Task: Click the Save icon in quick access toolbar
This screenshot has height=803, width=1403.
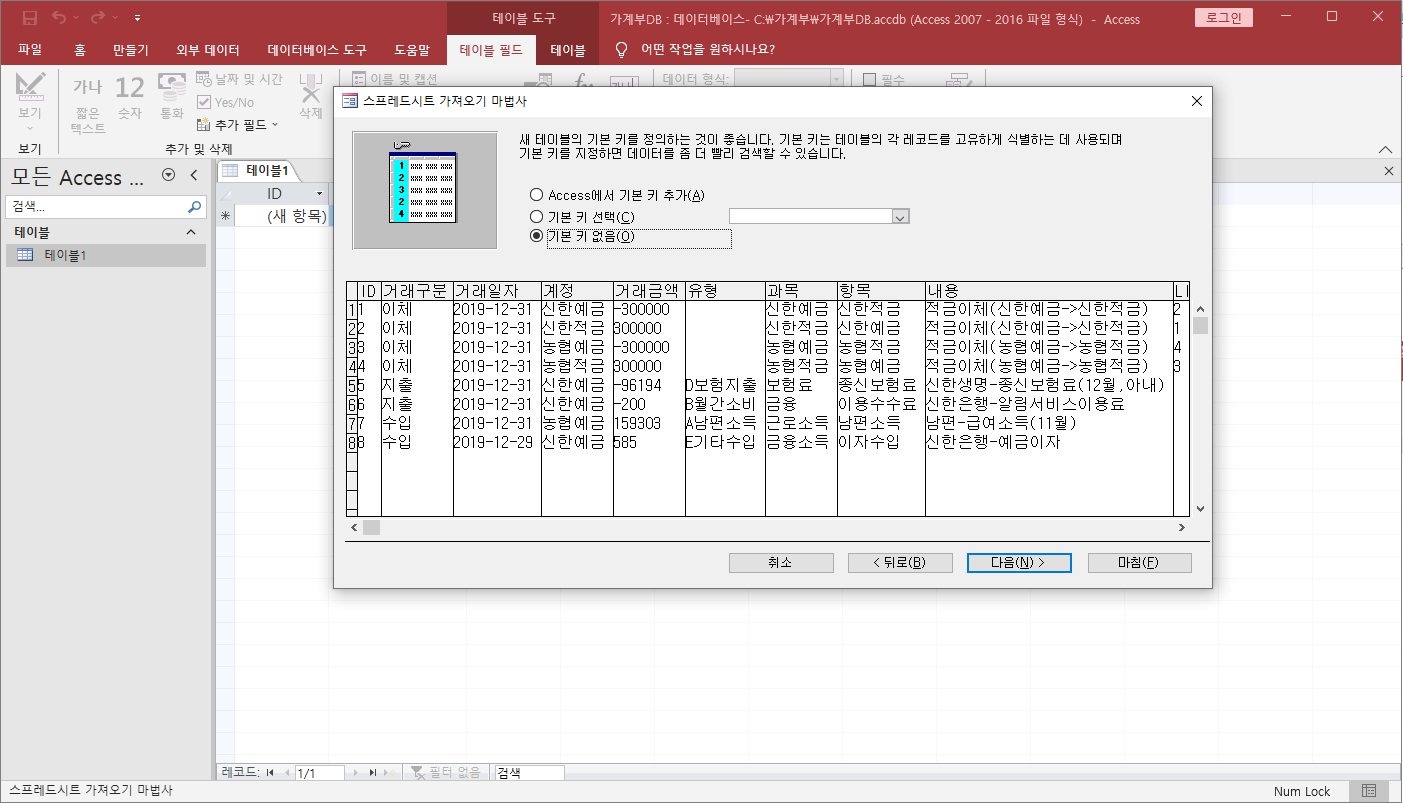Action: [x=30, y=18]
